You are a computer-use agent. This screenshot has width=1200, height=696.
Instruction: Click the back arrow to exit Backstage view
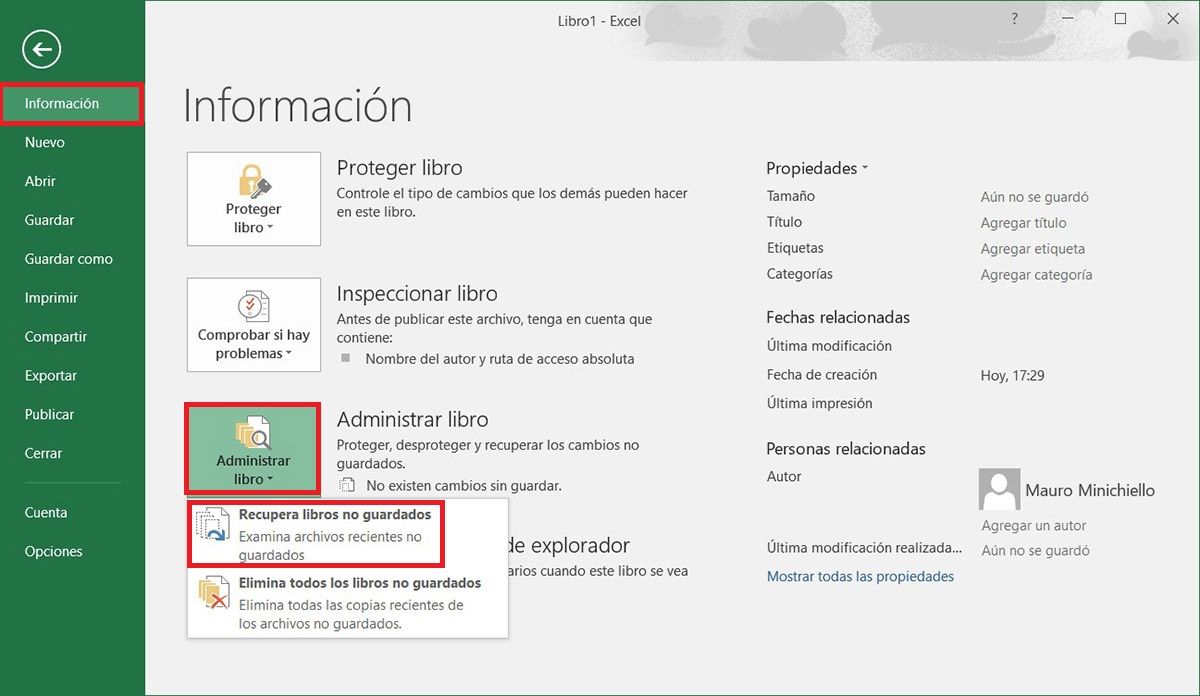40,48
